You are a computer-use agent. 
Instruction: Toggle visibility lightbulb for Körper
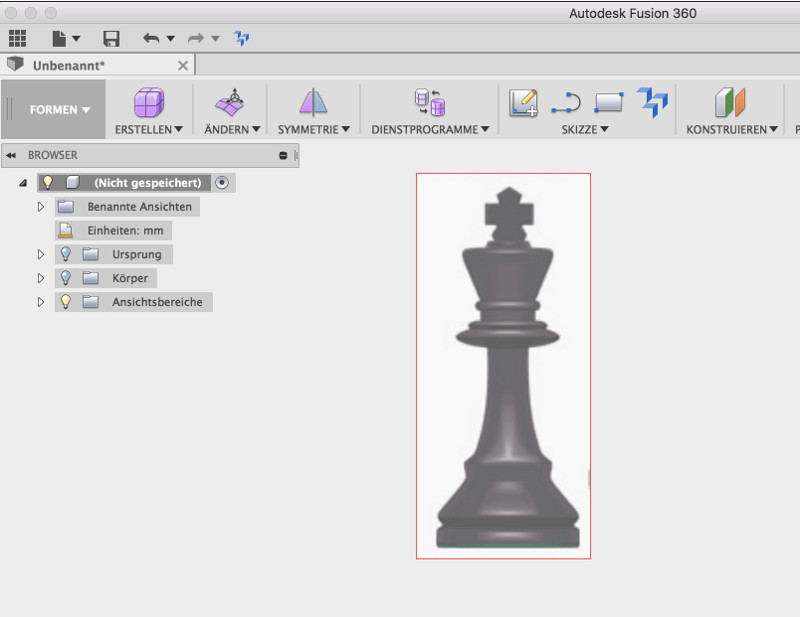(x=66, y=278)
